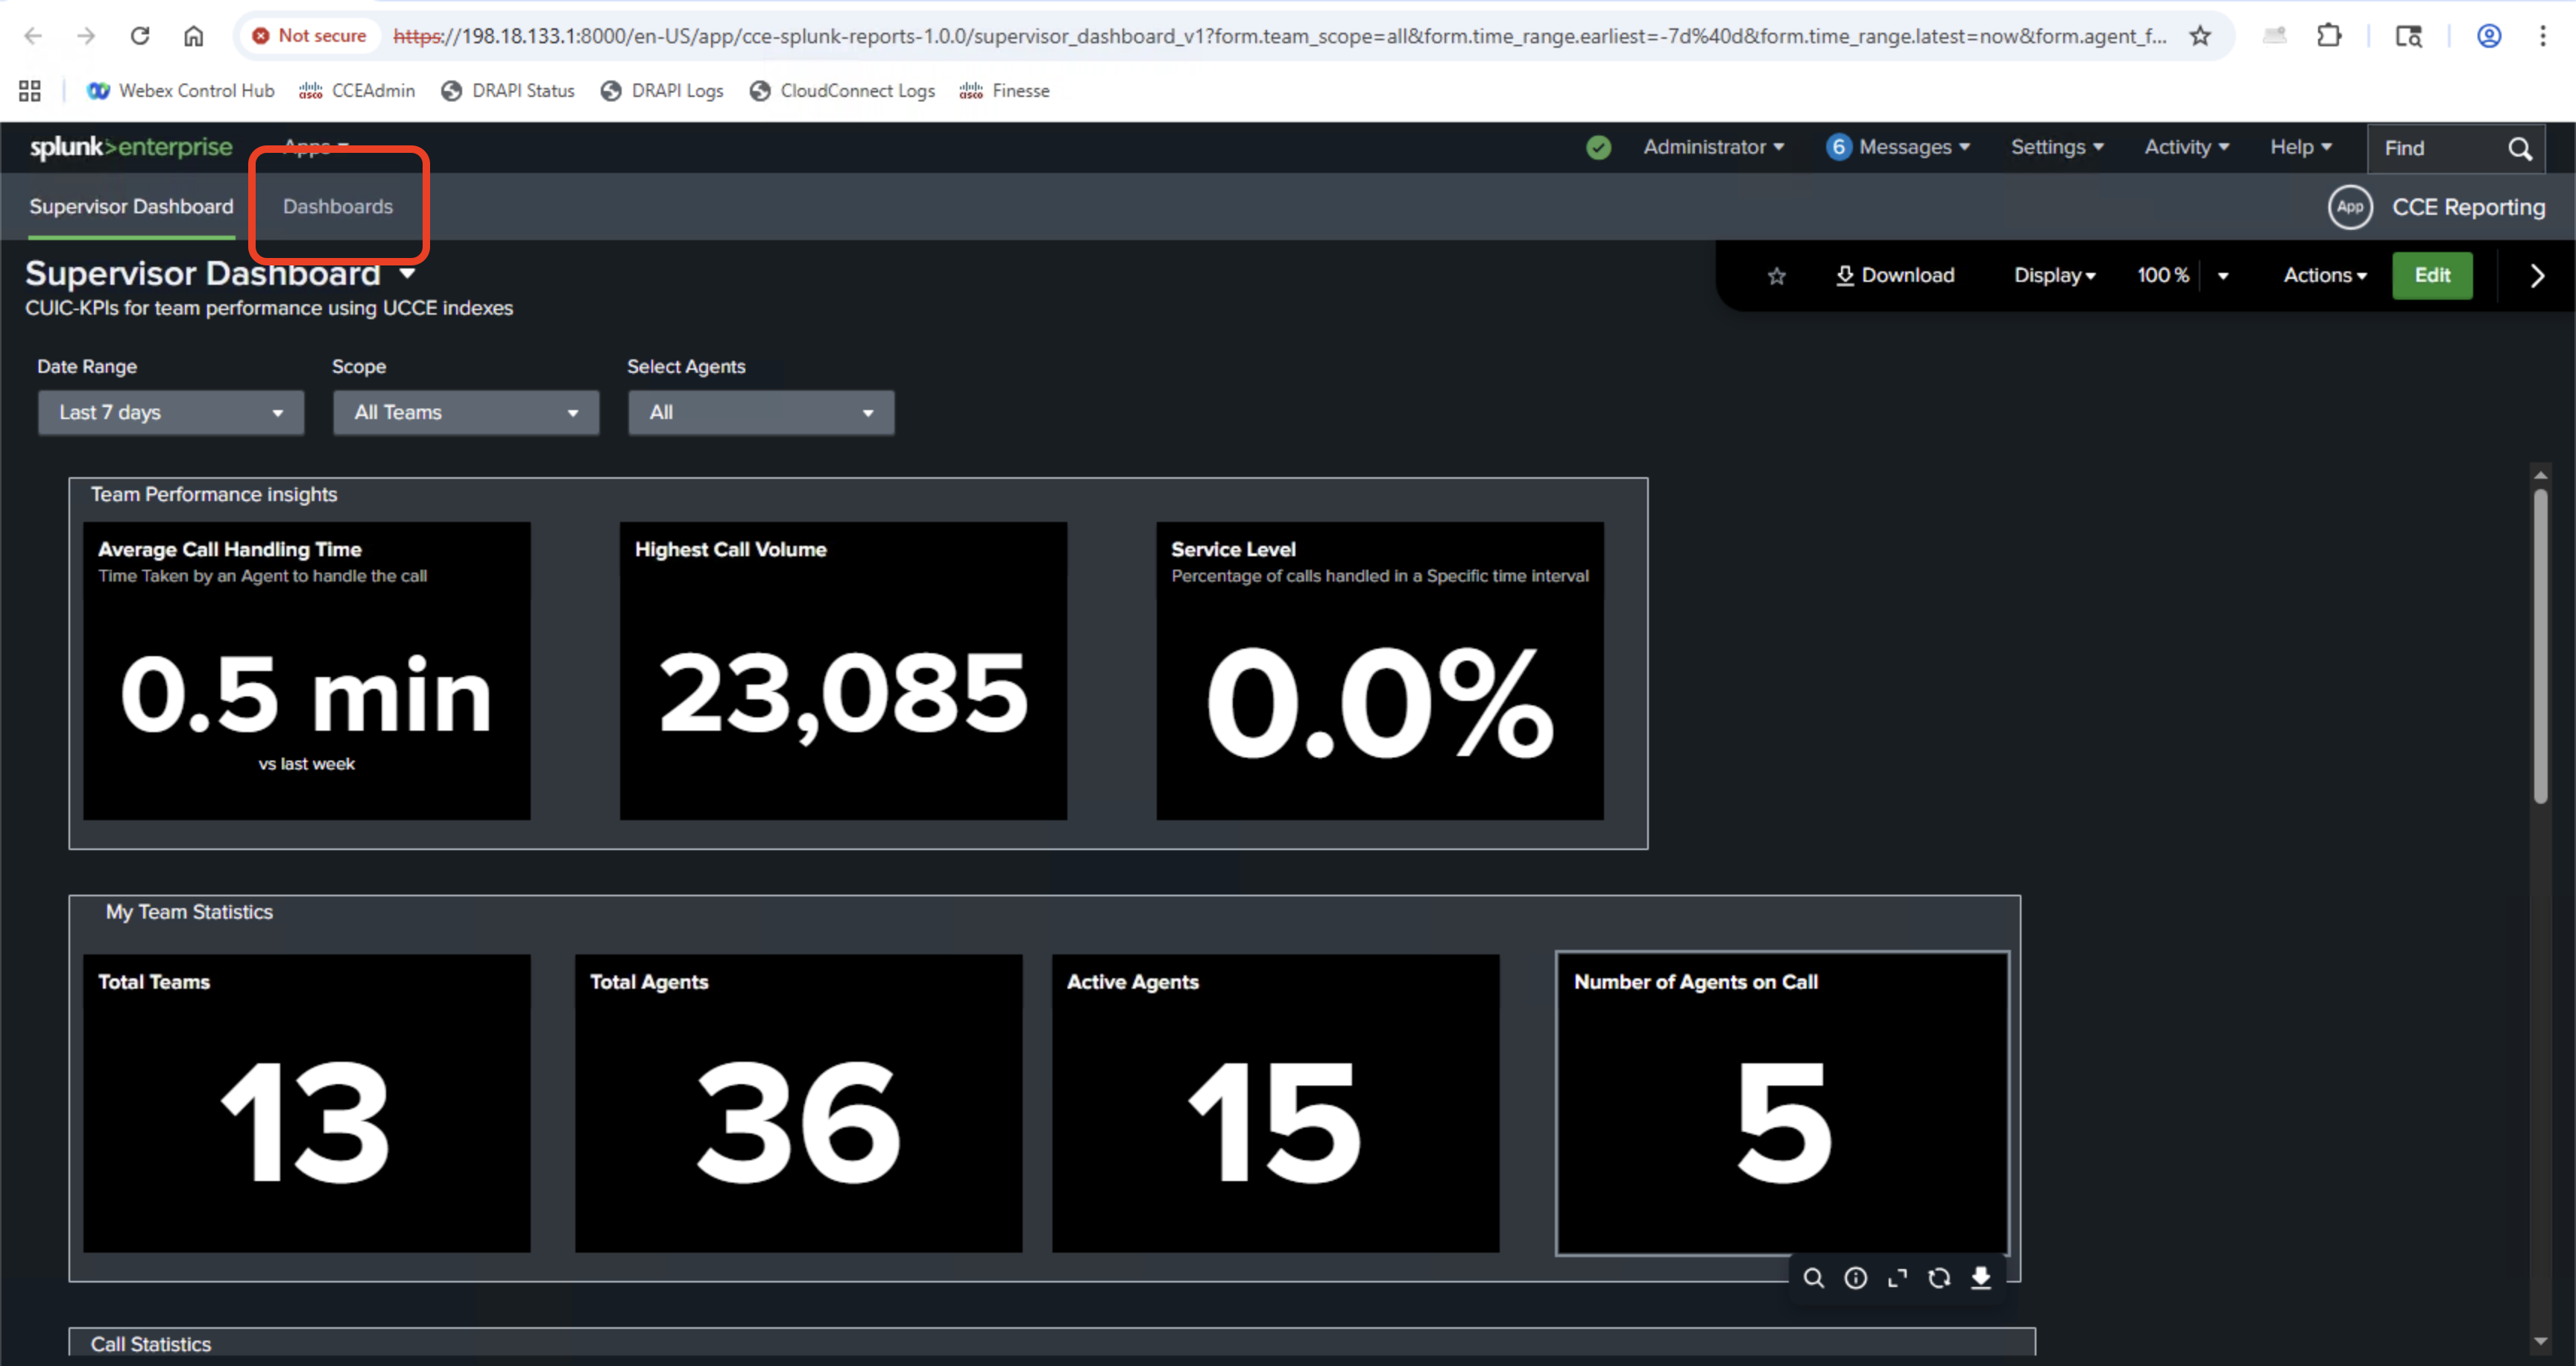
Task: Open CCEAdmin bookmark
Action: tap(357, 91)
